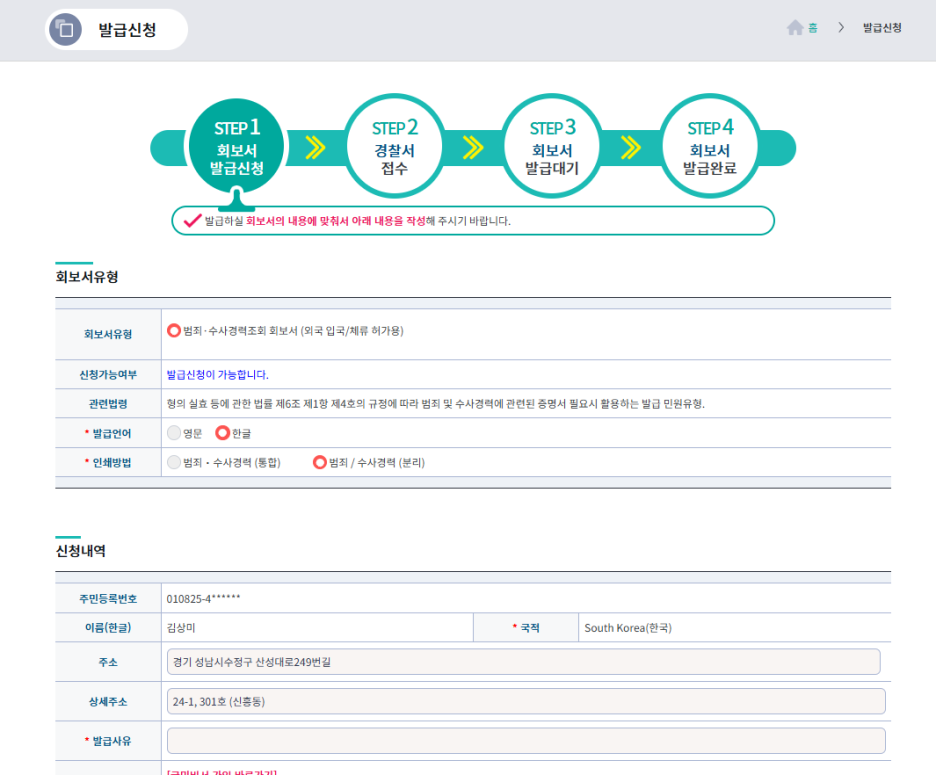Select STEP 1 회보서 발급신청 circle

[x=236, y=147]
